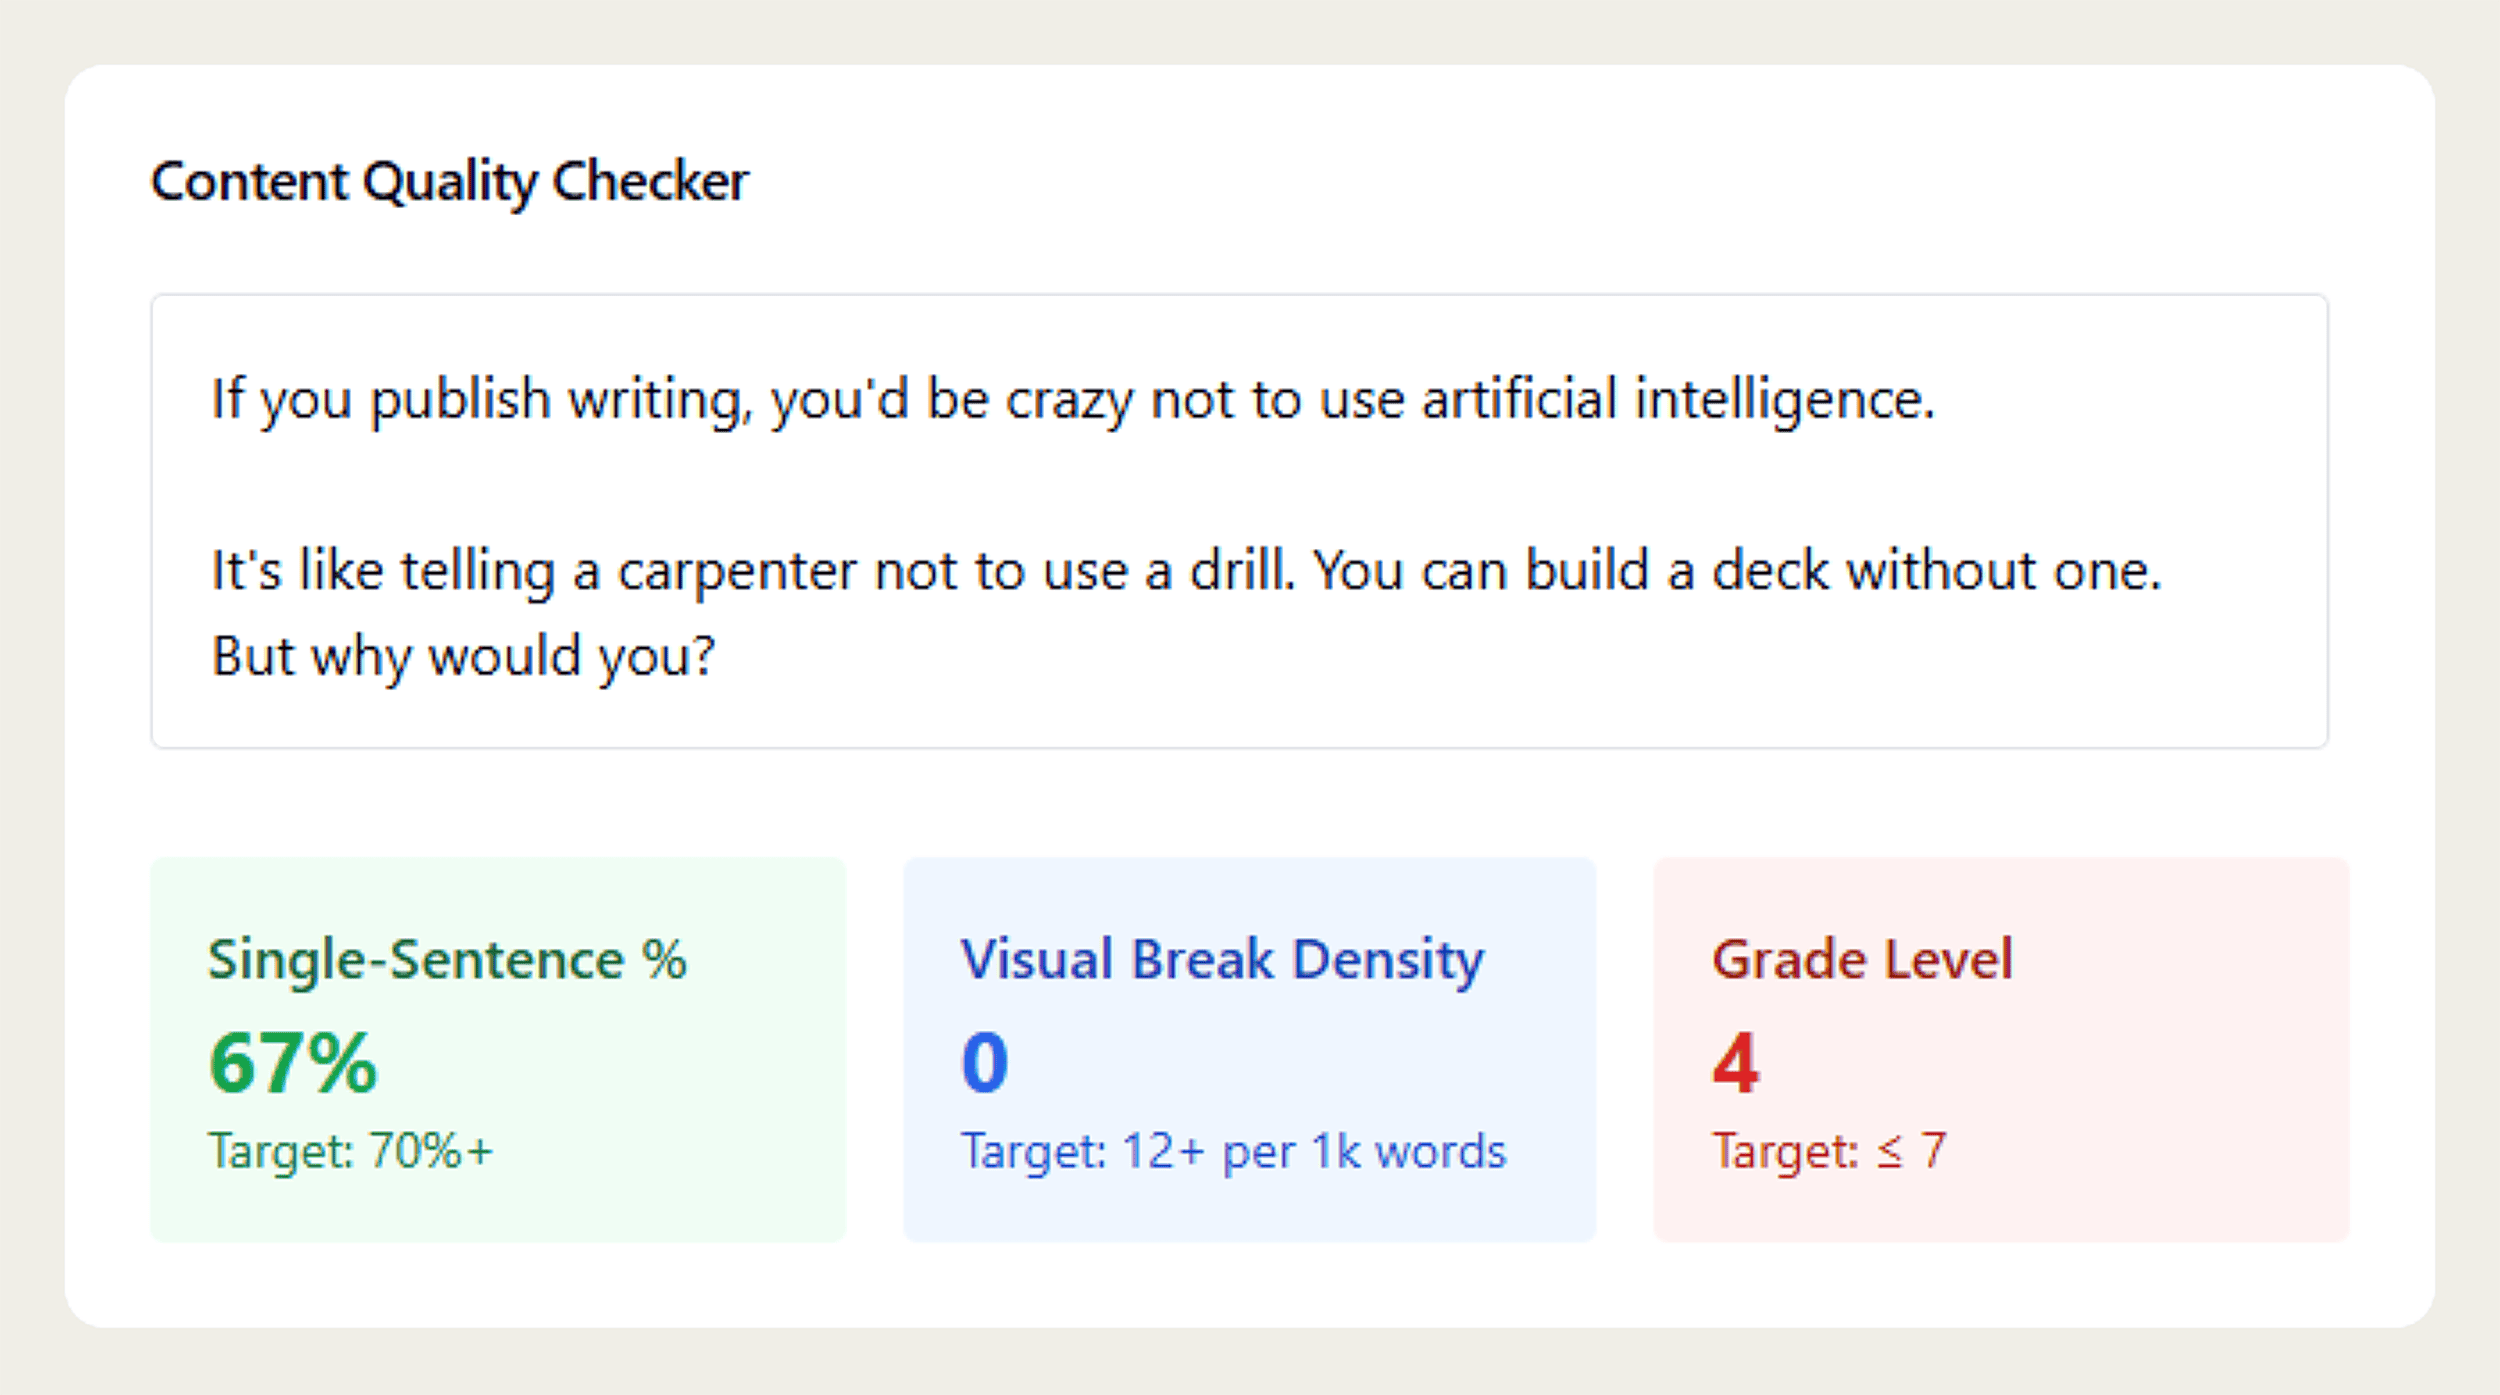This screenshot has height=1395, width=2500.
Task: Select the Single-Sentence % metric card
Action: [497, 1047]
